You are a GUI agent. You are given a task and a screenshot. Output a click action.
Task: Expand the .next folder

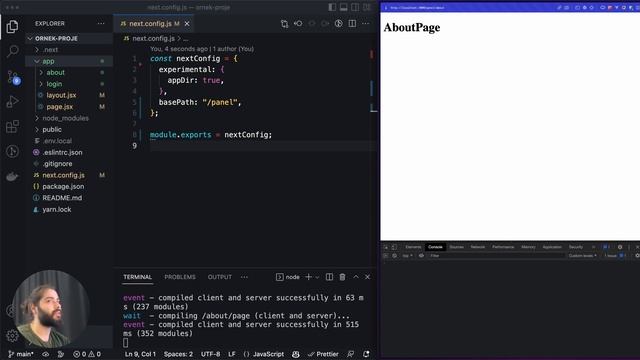click(69, 50)
